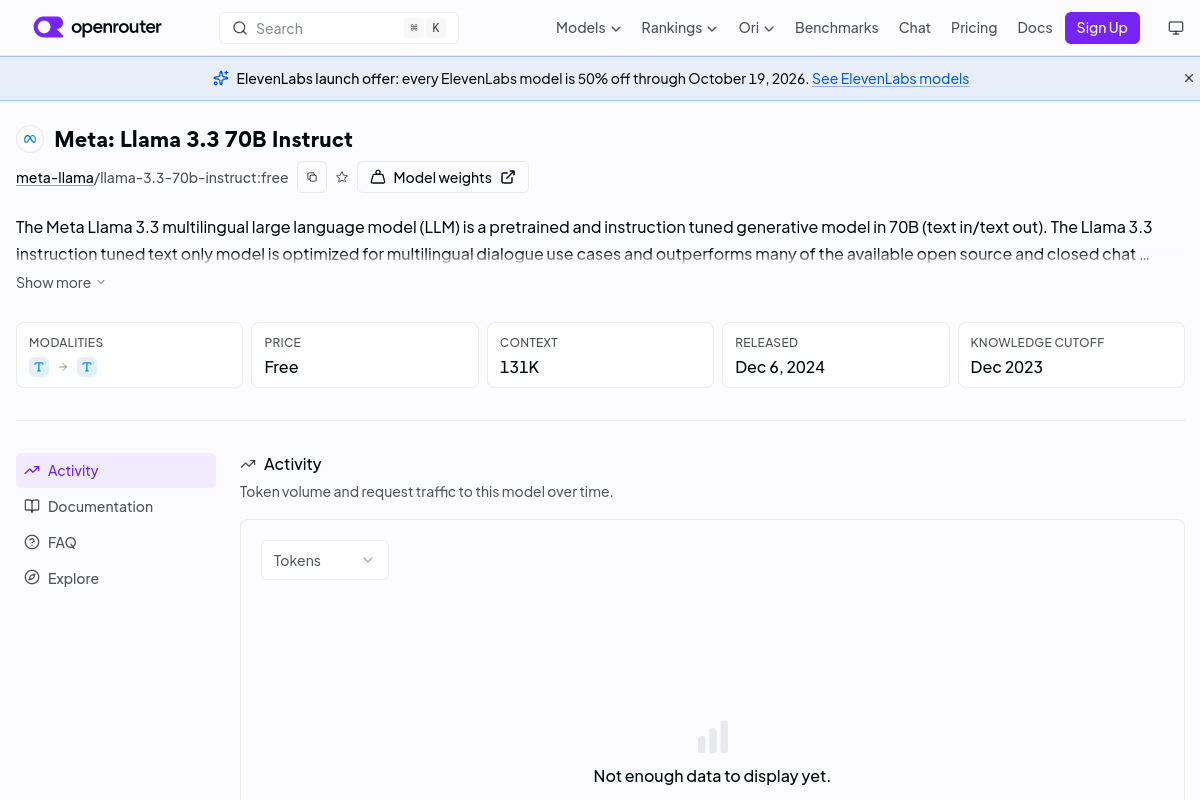Click the Context 131K value
The width and height of the screenshot is (1200, 800).
click(x=520, y=367)
